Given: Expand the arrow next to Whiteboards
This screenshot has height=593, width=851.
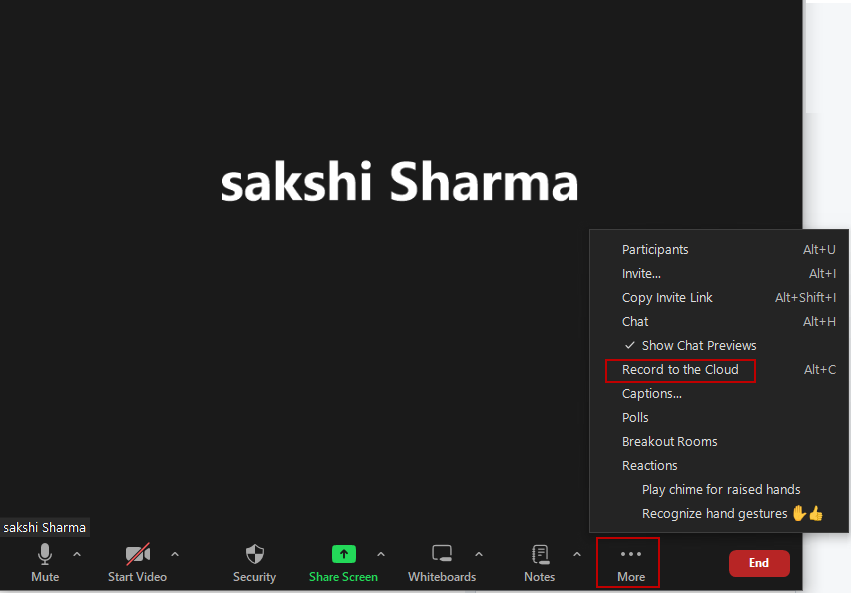Looking at the screenshot, I should pyautogui.click(x=479, y=554).
